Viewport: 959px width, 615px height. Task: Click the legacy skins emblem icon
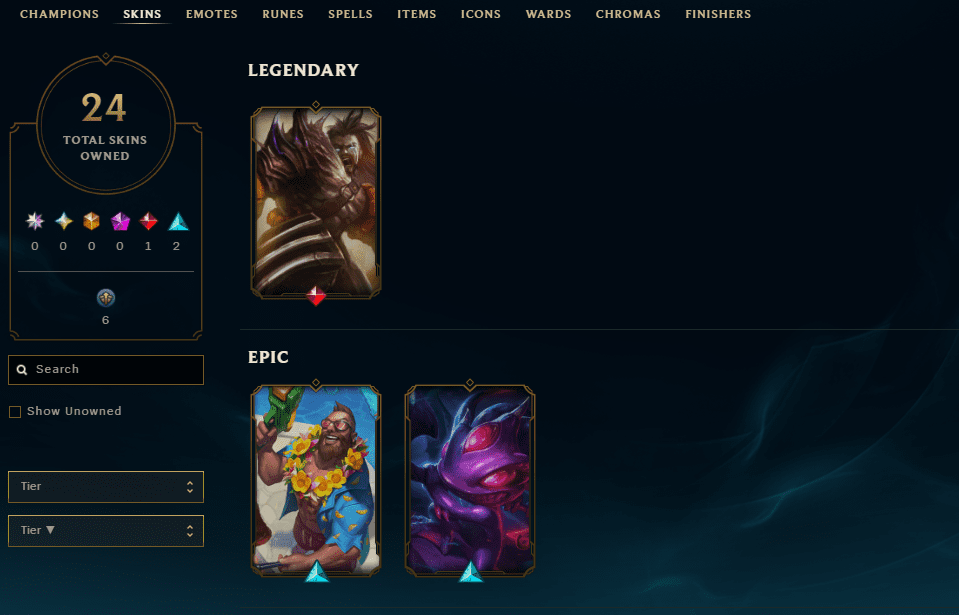(106, 298)
